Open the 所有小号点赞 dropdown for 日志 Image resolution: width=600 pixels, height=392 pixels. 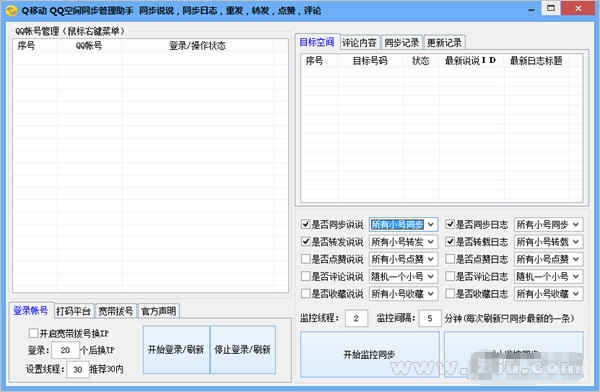click(548, 259)
